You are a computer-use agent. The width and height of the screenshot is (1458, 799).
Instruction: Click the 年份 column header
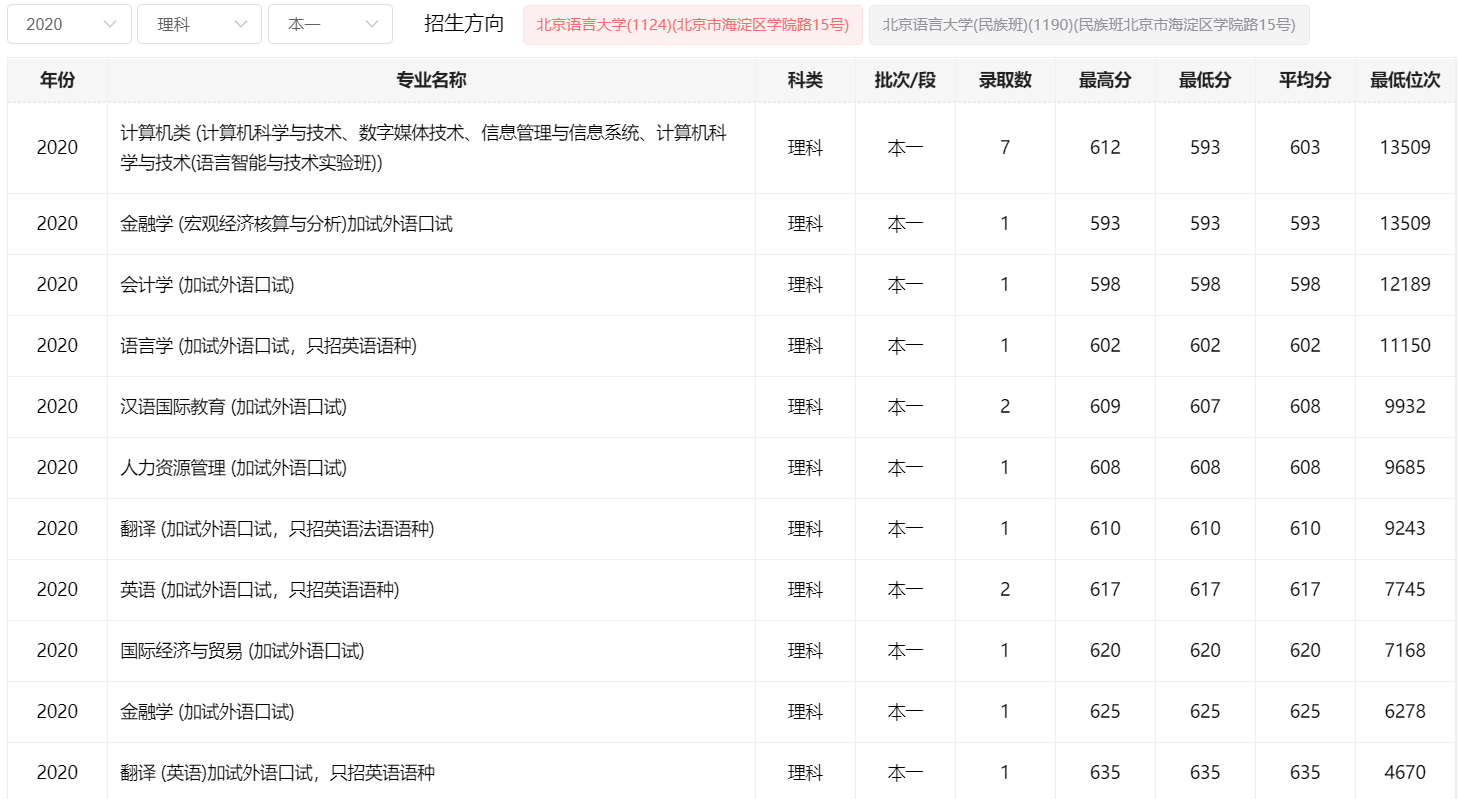pos(57,80)
